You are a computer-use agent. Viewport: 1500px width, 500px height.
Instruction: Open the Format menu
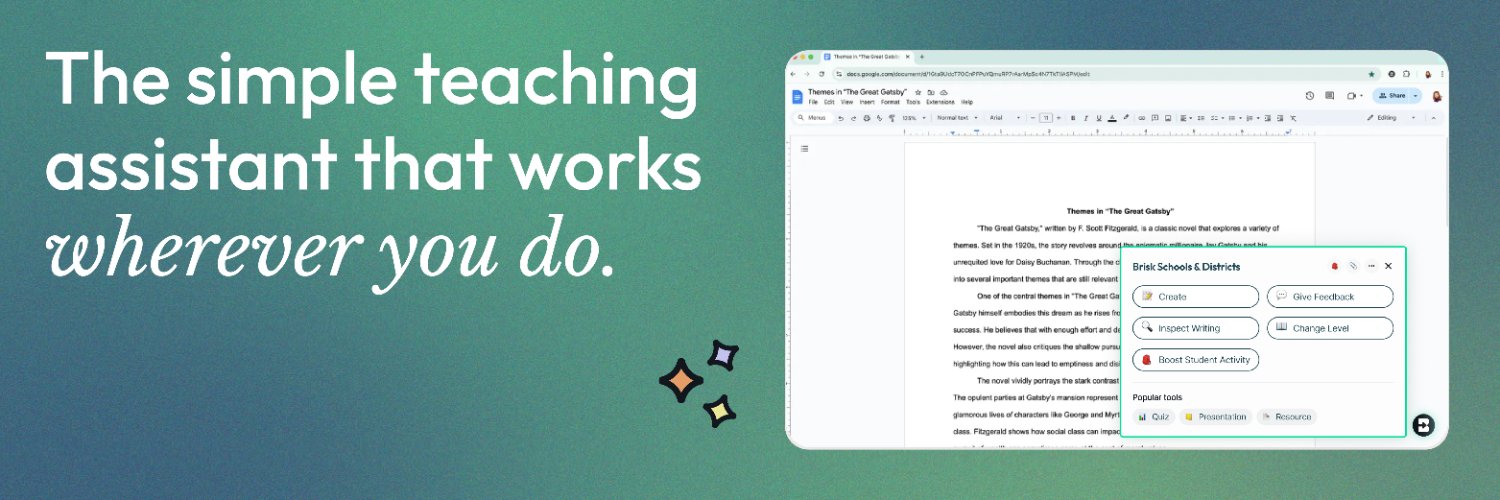click(x=890, y=102)
